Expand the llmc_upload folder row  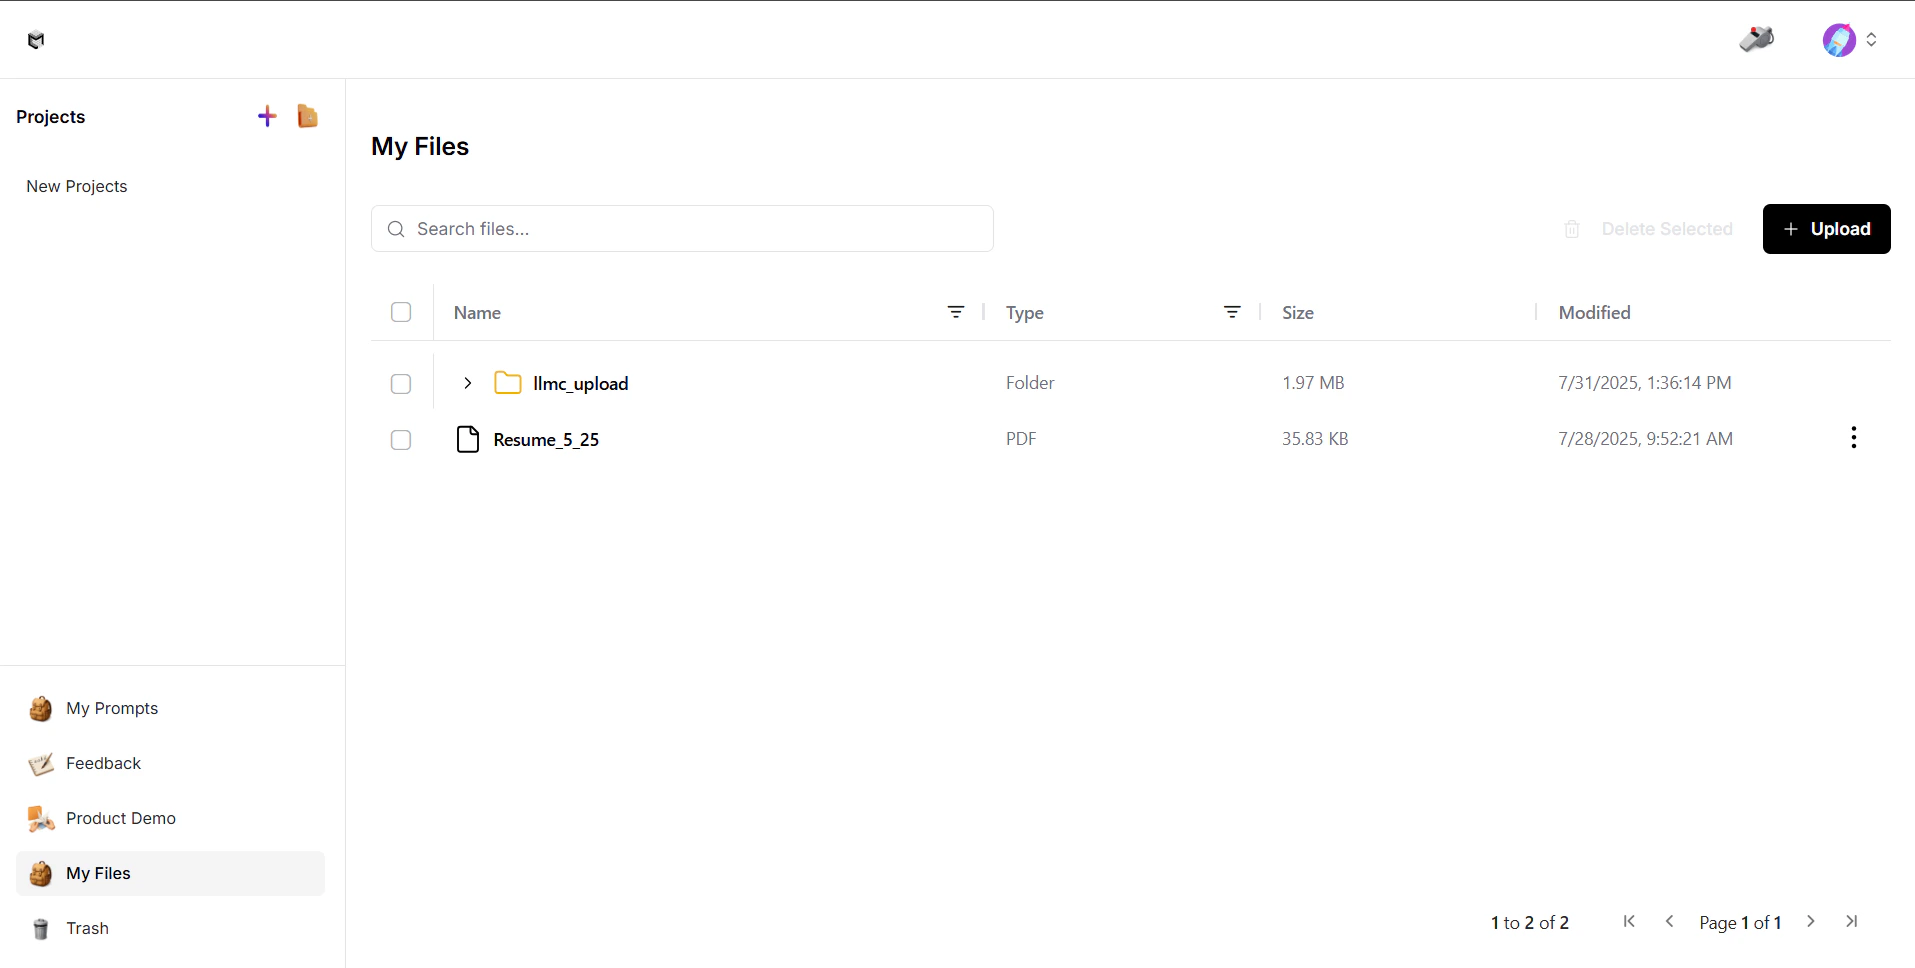467,382
